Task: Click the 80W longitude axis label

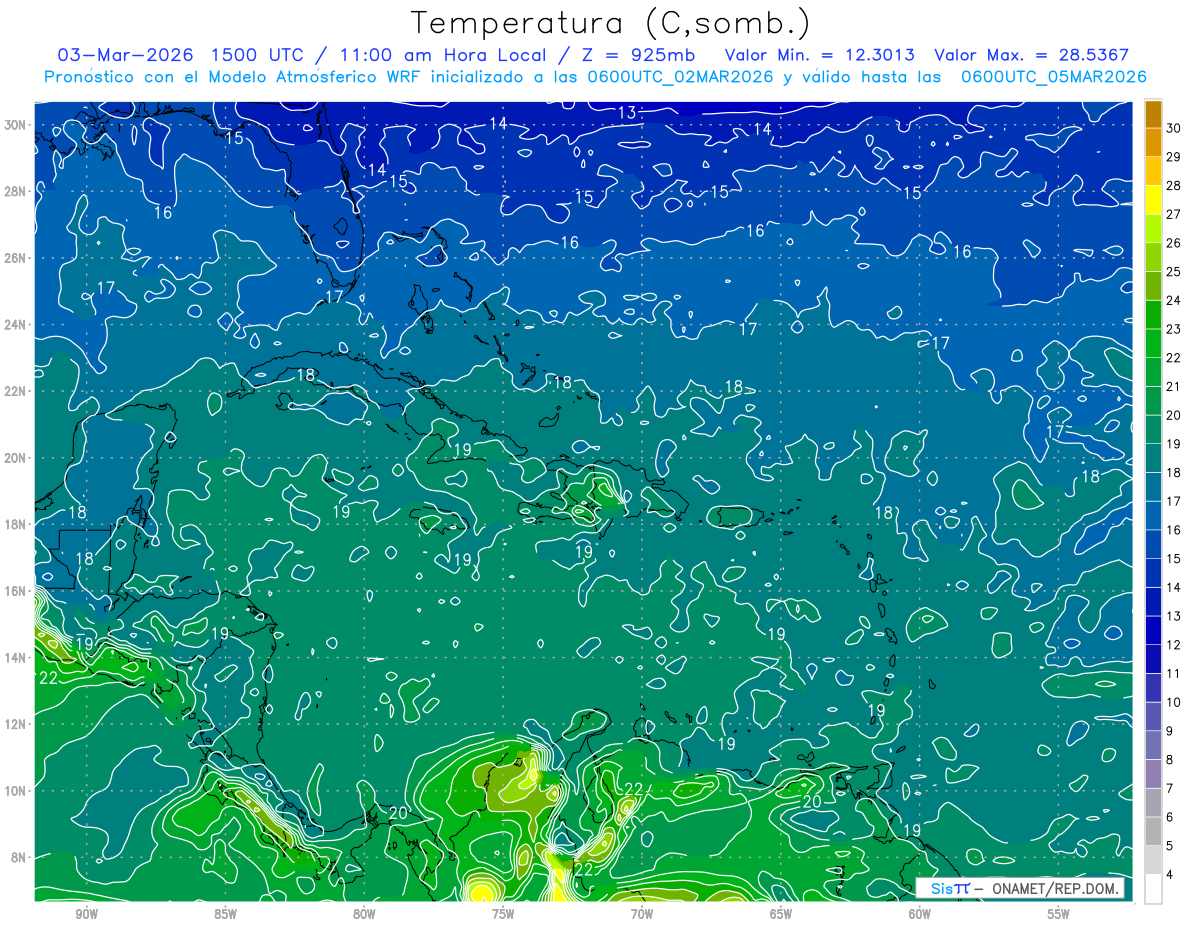Action: click(x=364, y=914)
